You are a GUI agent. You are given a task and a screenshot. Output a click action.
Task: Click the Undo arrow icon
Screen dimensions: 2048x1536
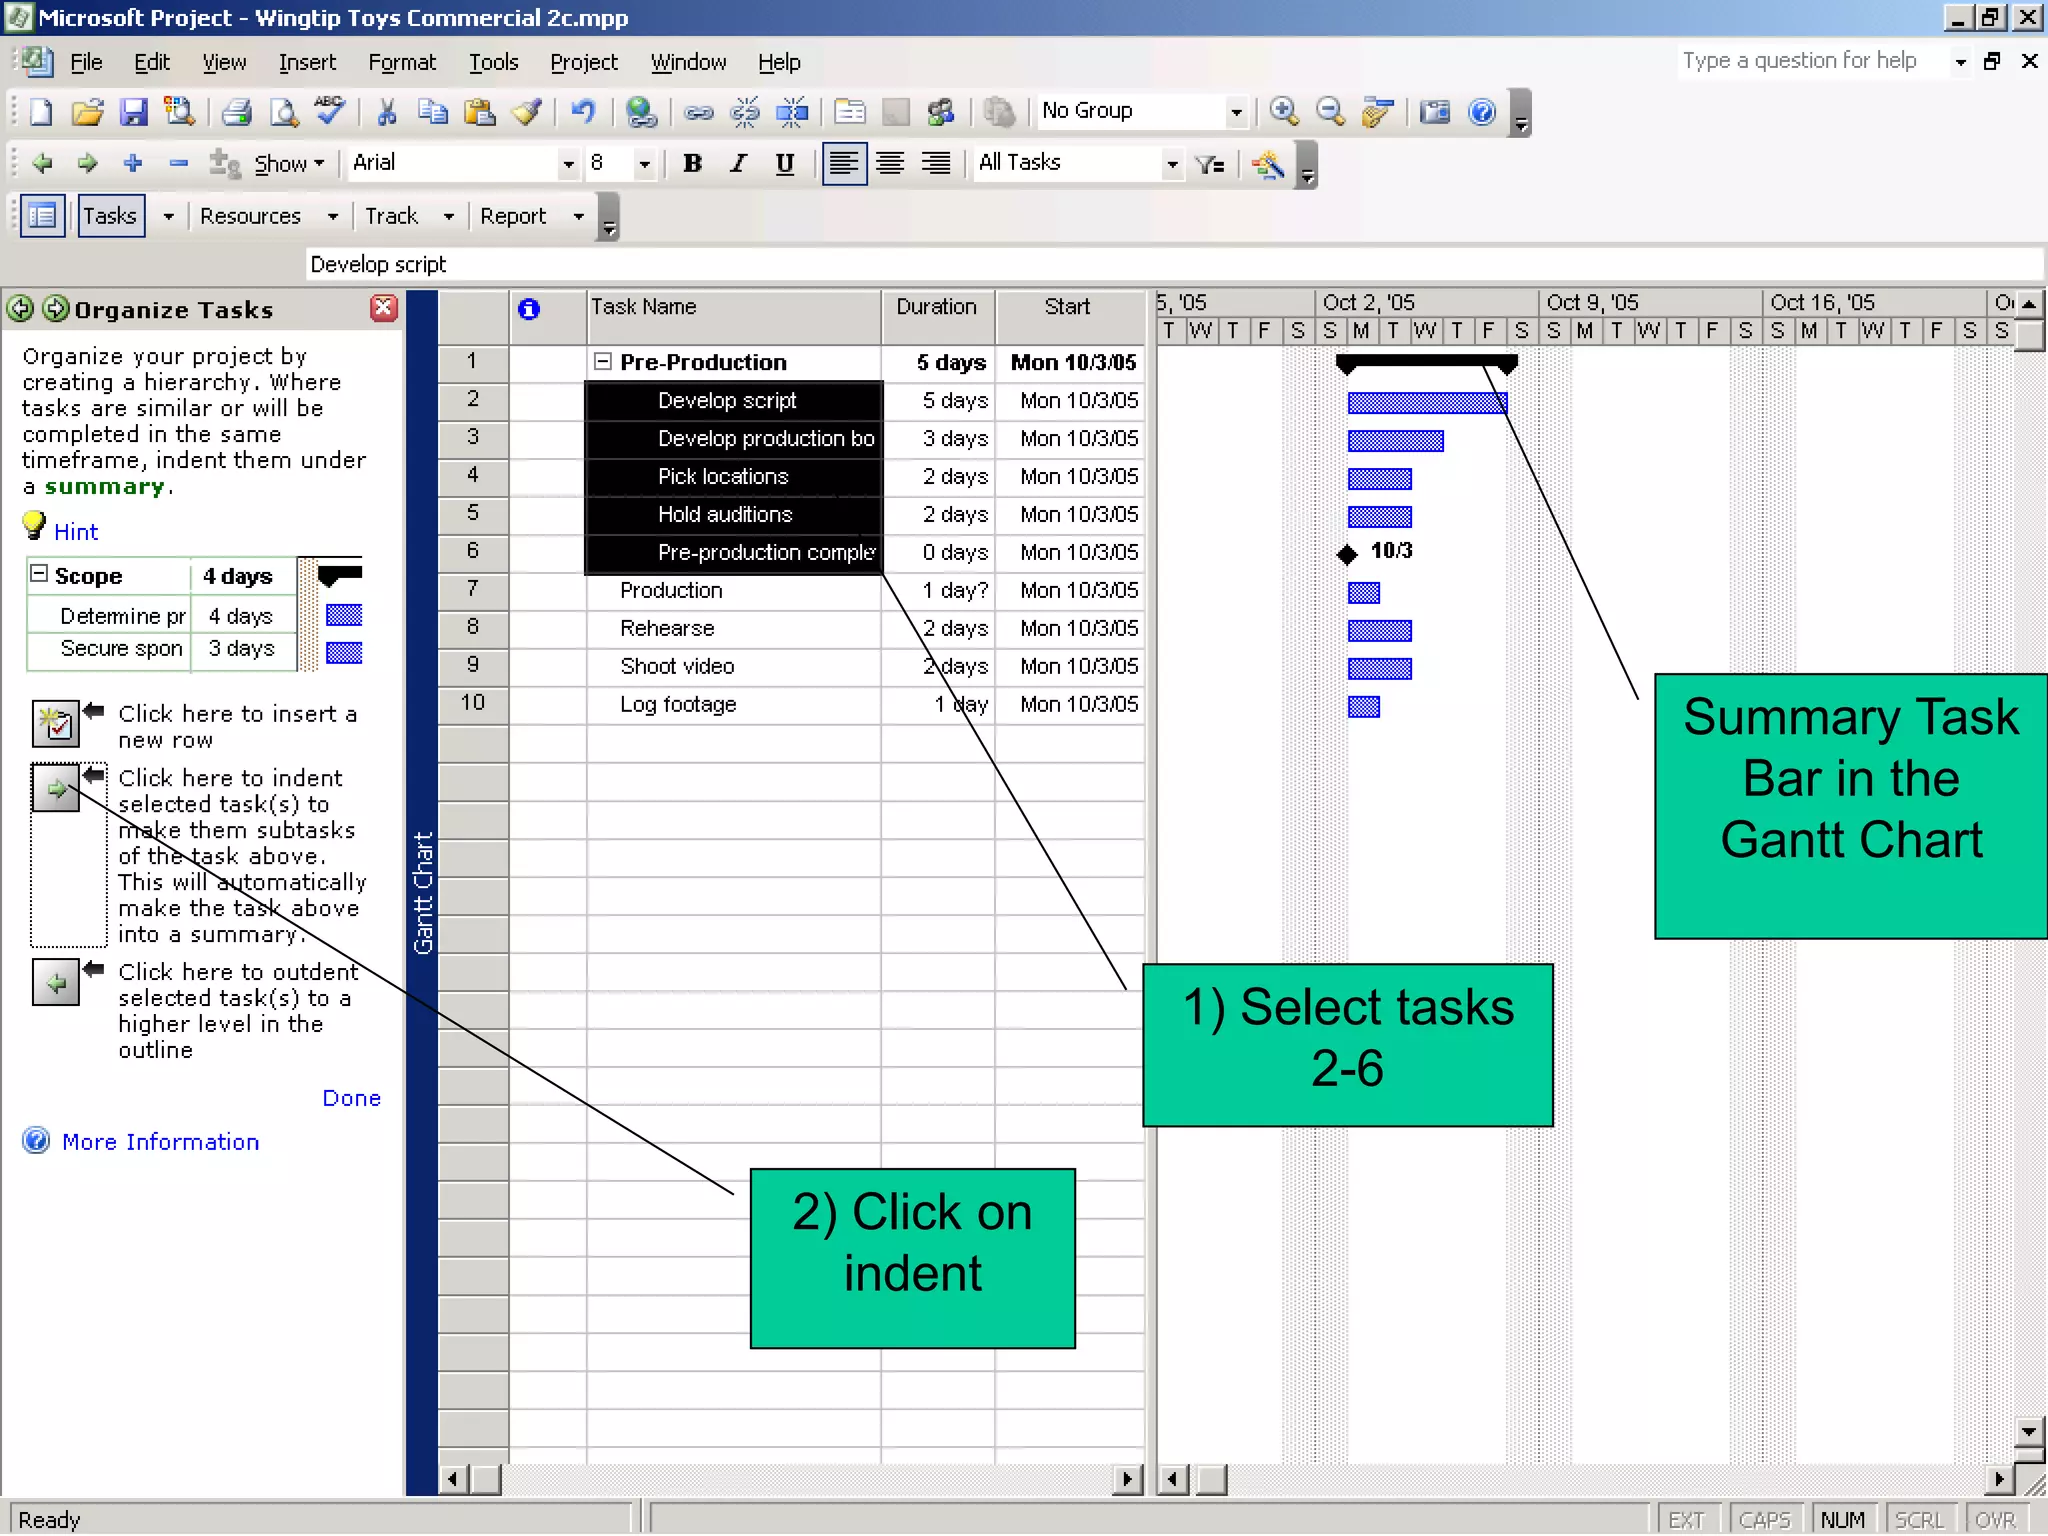(x=583, y=112)
